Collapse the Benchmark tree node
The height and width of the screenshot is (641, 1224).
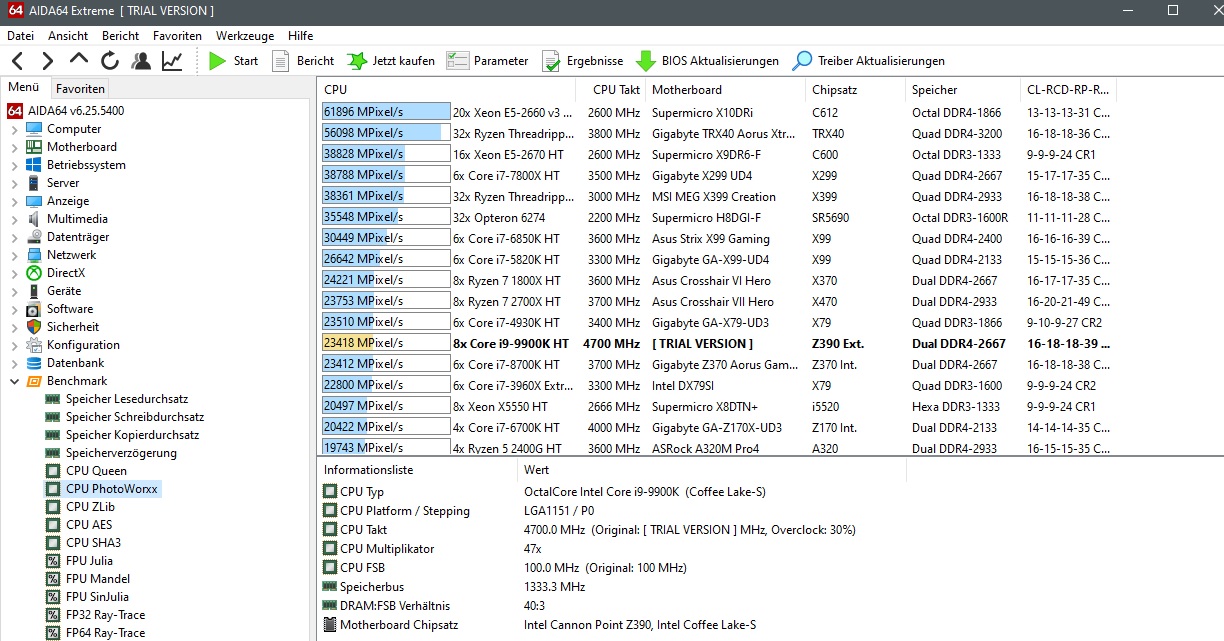[14, 381]
